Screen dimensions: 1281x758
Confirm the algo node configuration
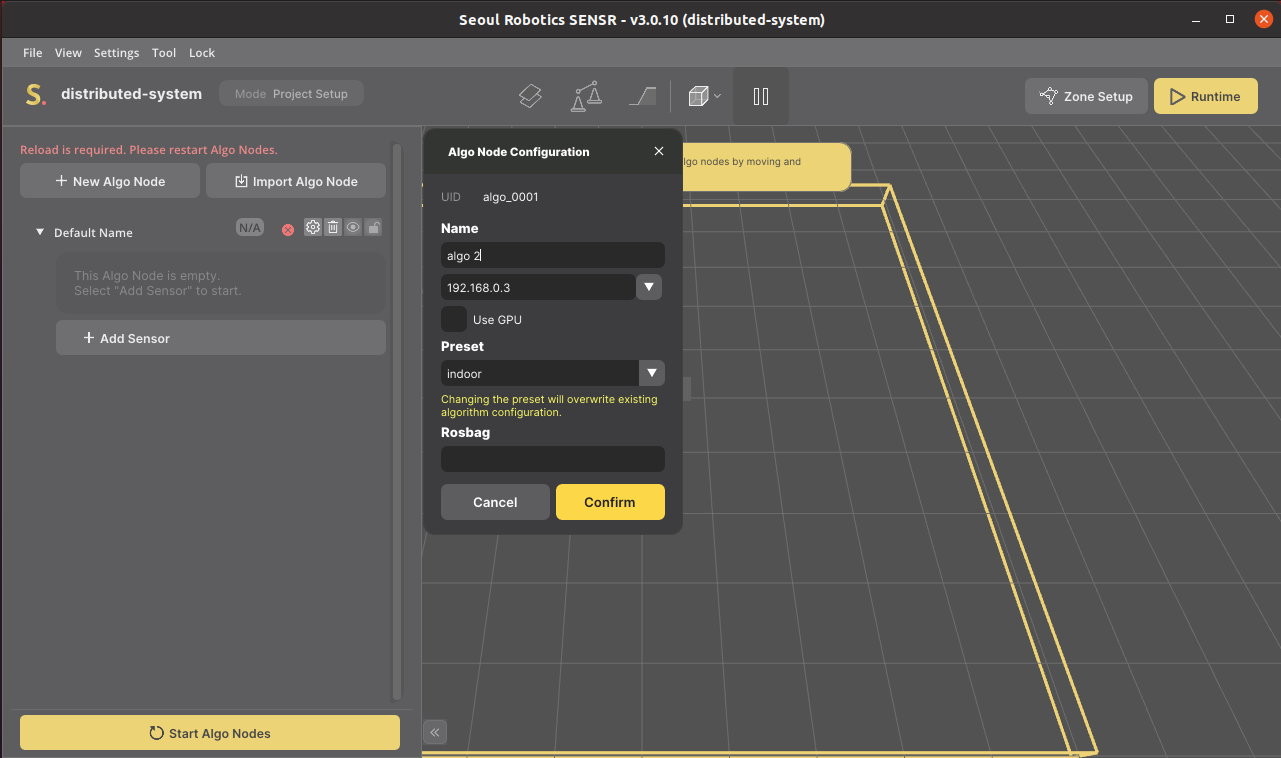click(x=610, y=502)
